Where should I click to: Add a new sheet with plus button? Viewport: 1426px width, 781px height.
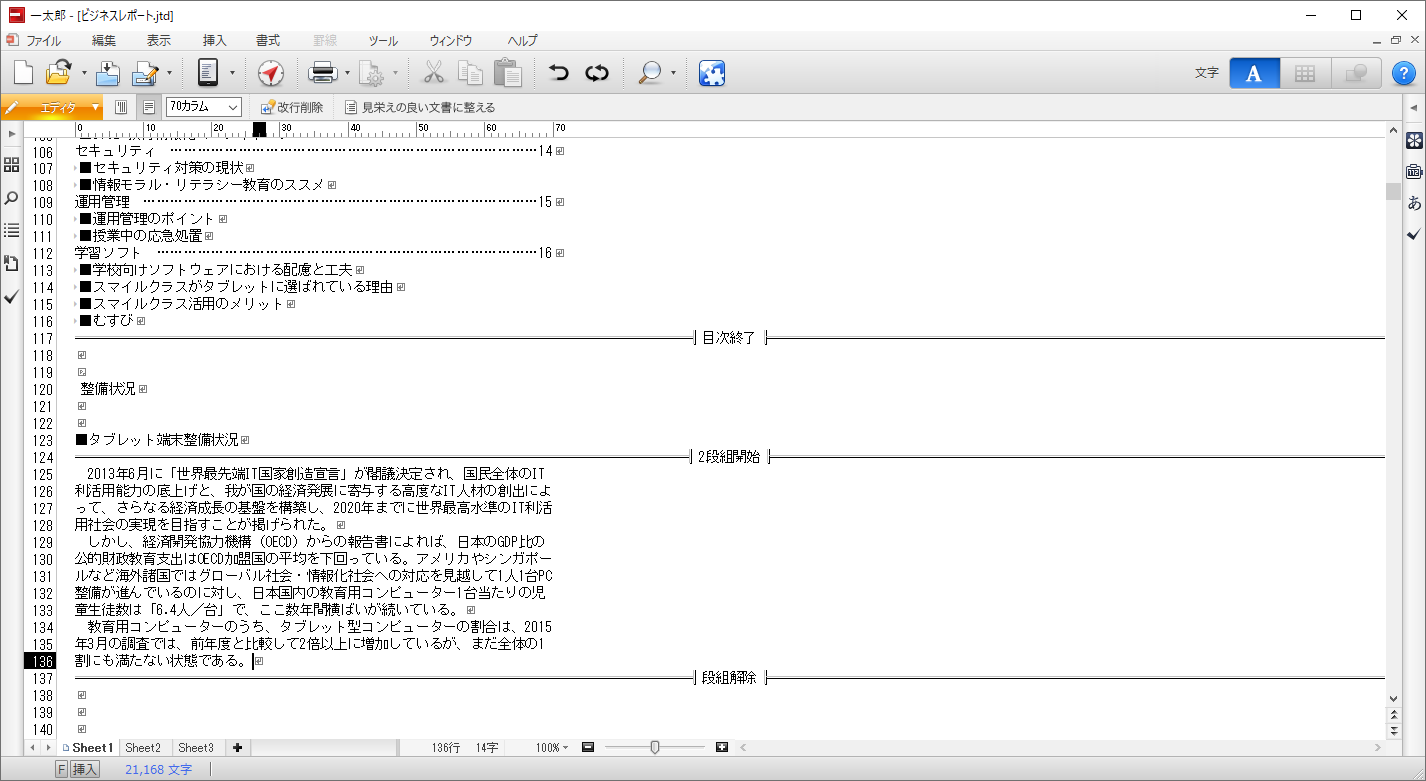pyautogui.click(x=237, y=748)
